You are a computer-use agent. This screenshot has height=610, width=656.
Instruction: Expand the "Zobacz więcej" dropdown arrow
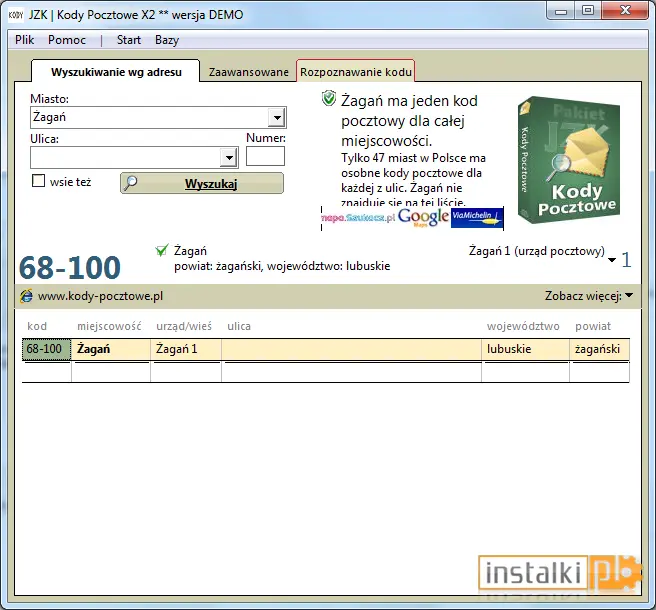[629, 296]
